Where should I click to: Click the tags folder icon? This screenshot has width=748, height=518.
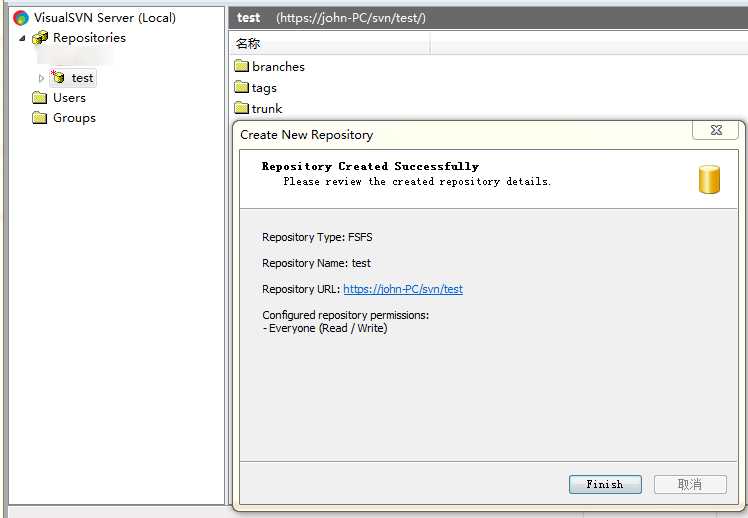(x=242, y=87)
